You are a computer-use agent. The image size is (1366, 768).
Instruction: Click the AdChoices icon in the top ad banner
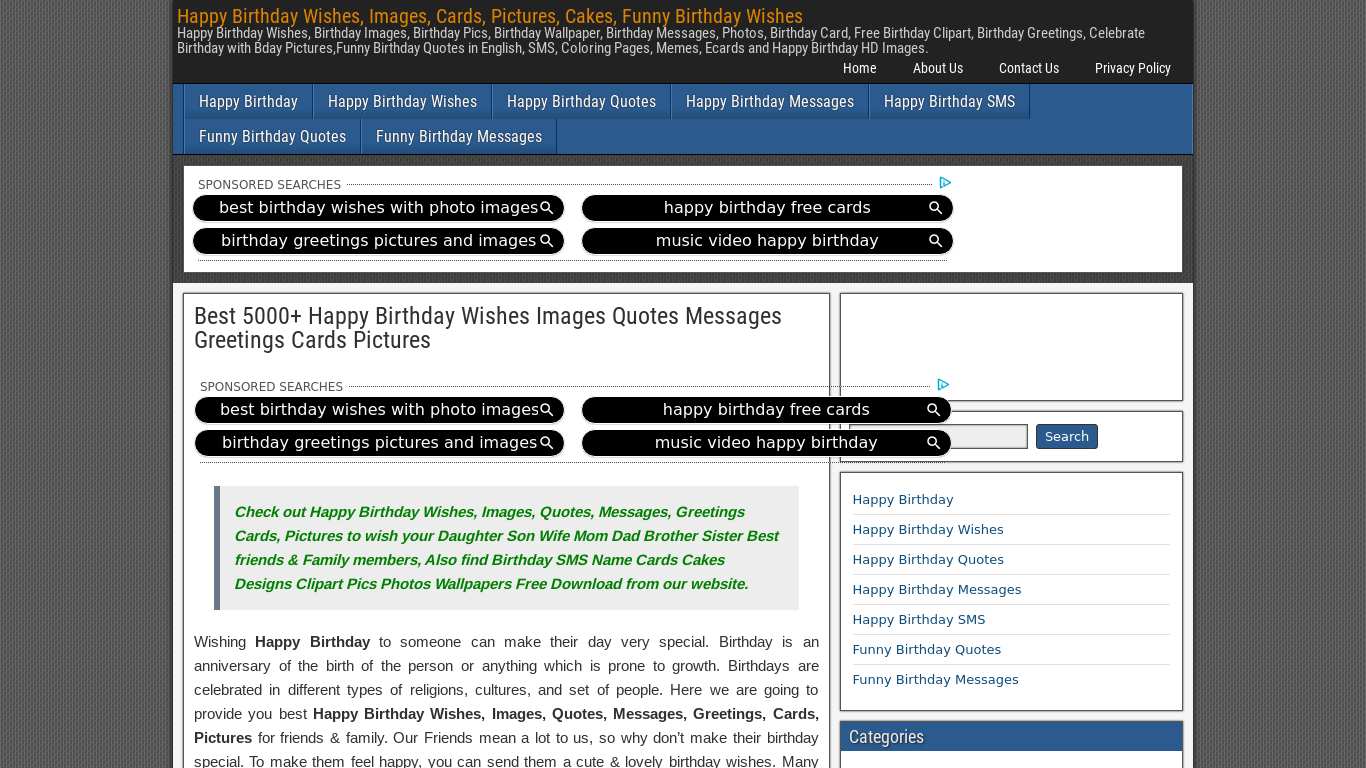coord(944,183)
